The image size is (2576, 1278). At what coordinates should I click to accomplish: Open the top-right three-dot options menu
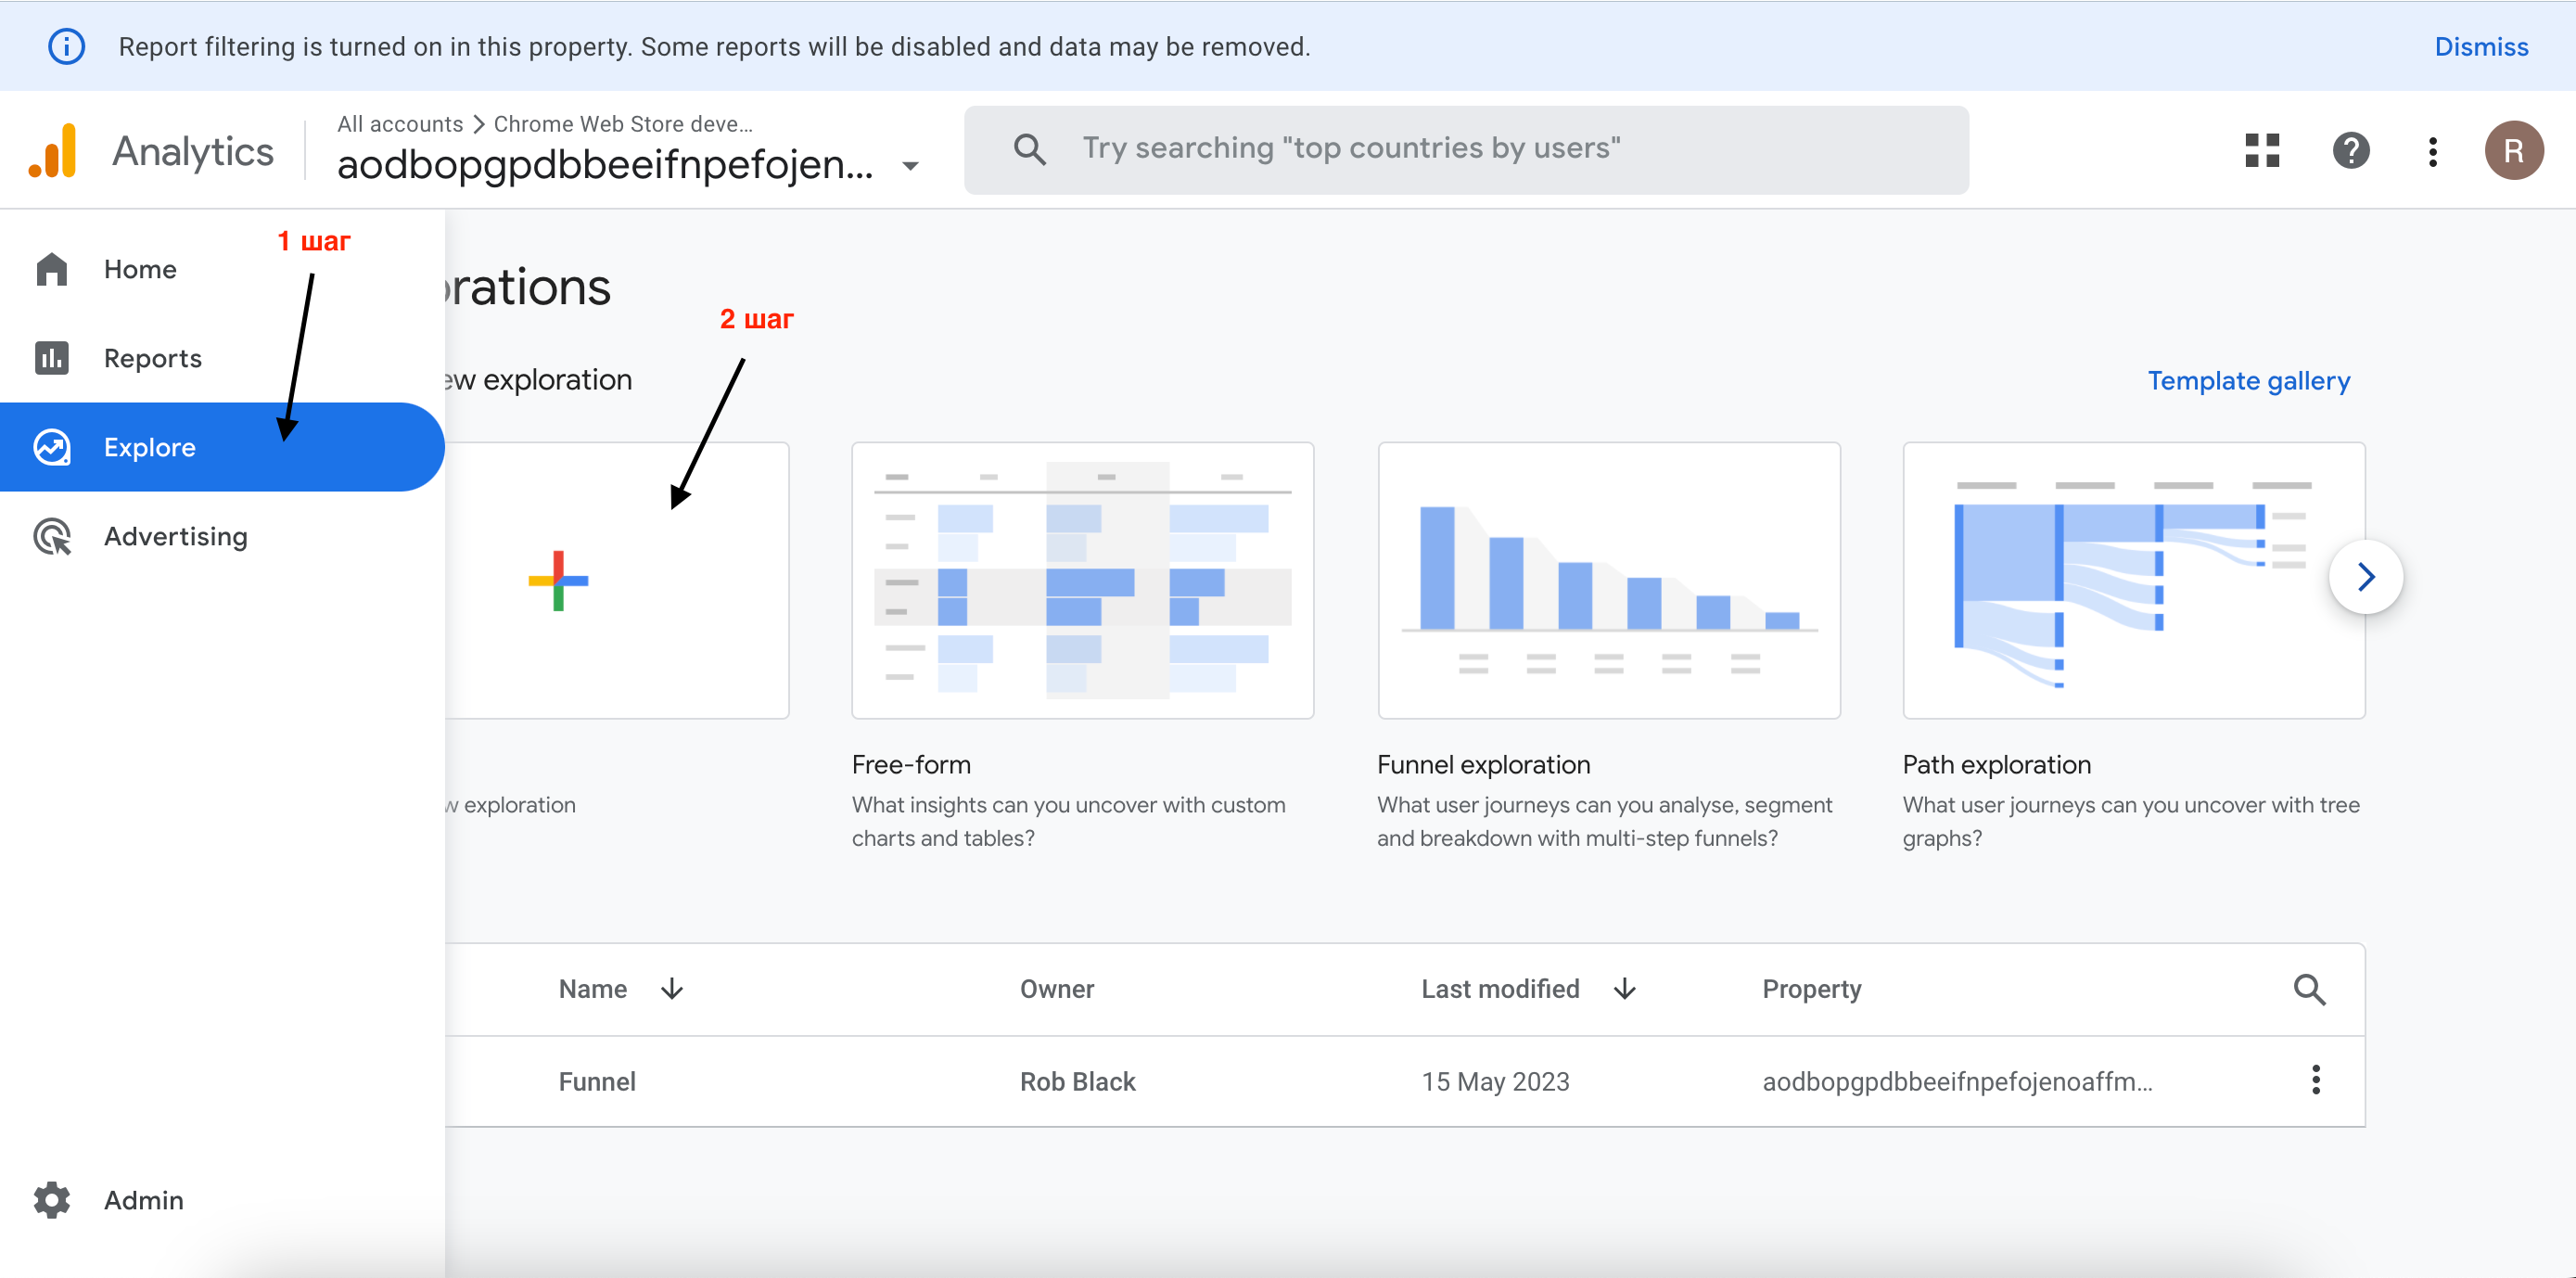[2432, 151]
